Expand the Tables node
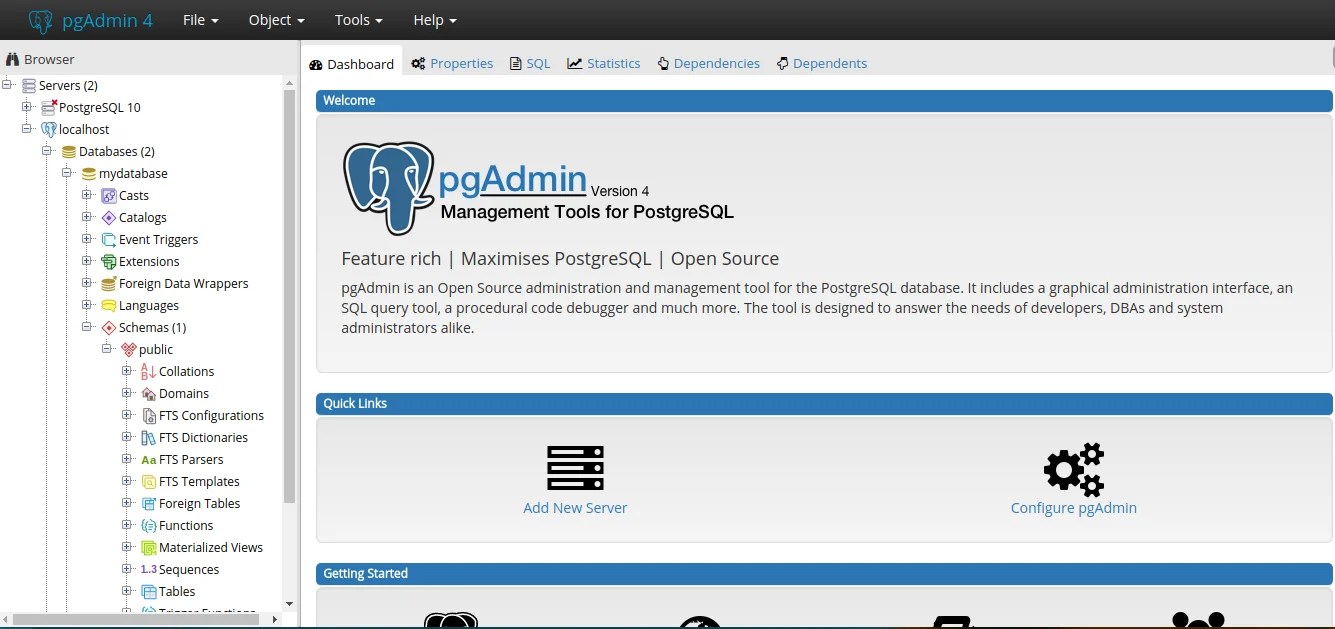Screen dimensions: 1335x629 click(x=126, y=591)
